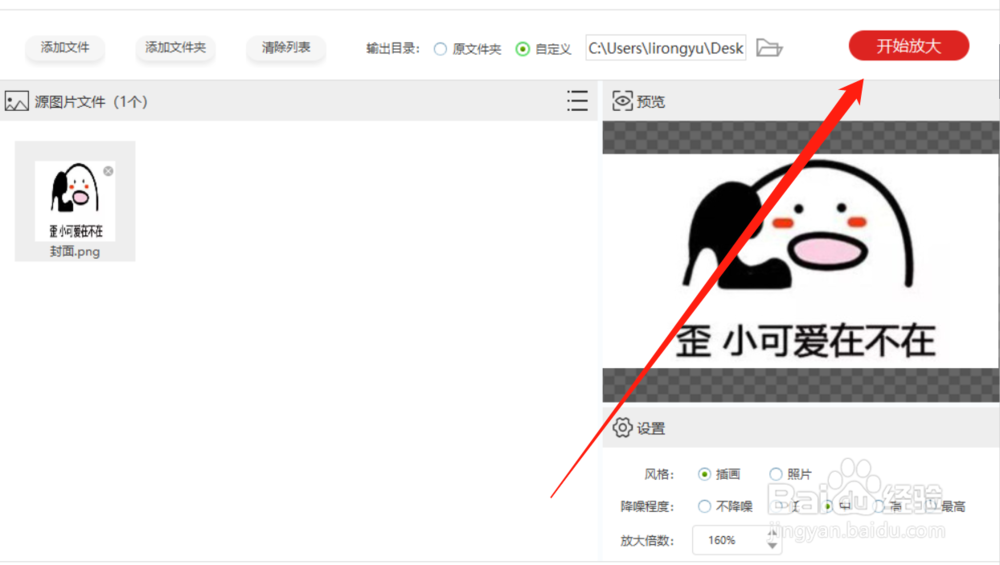Click the preview image of the cartoon
Screen dimensions: 1000x565
[800, 261]
